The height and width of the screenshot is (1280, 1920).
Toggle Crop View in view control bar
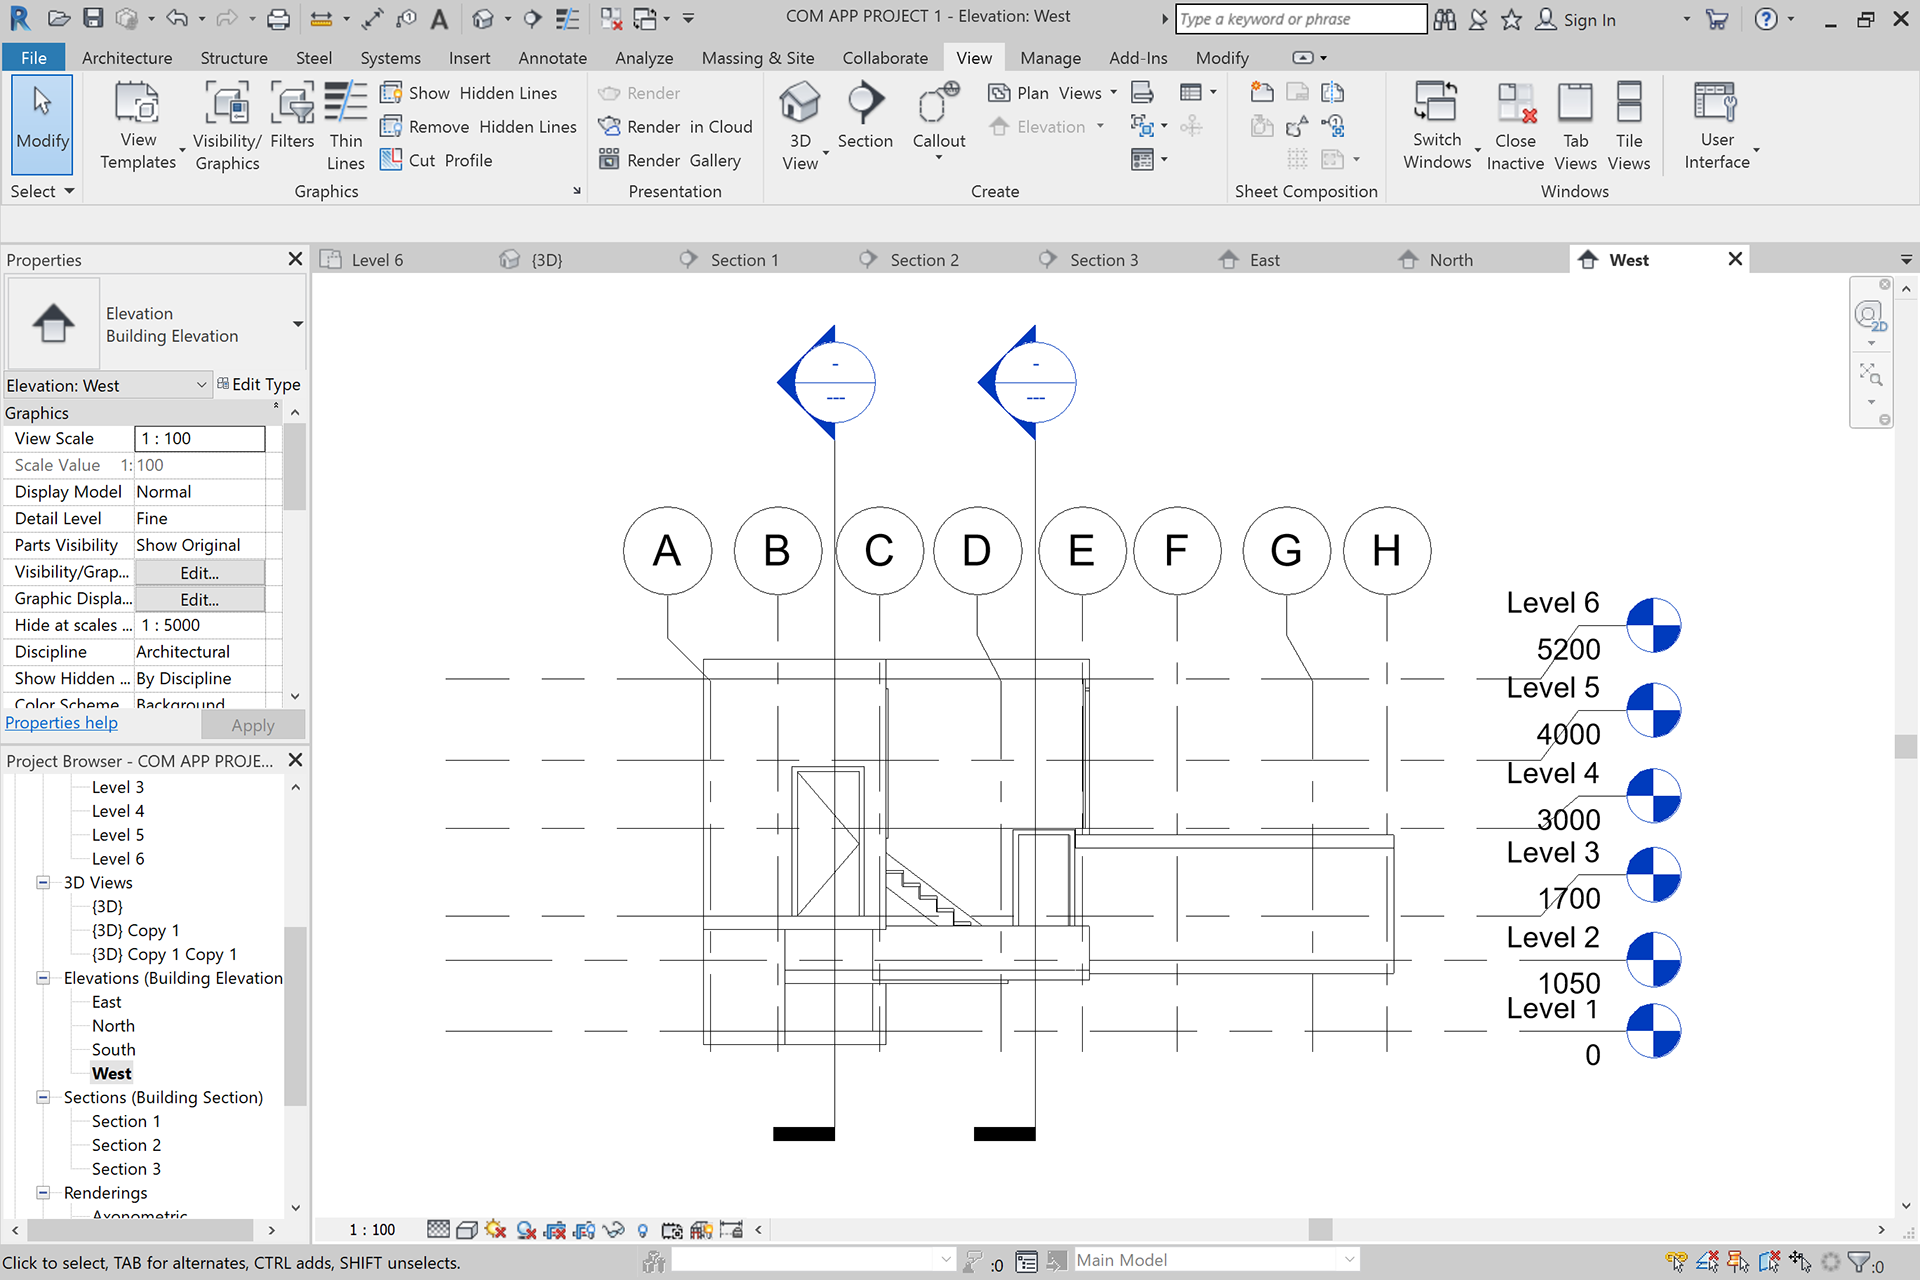pyautogui.click(x=555, y=1230)
